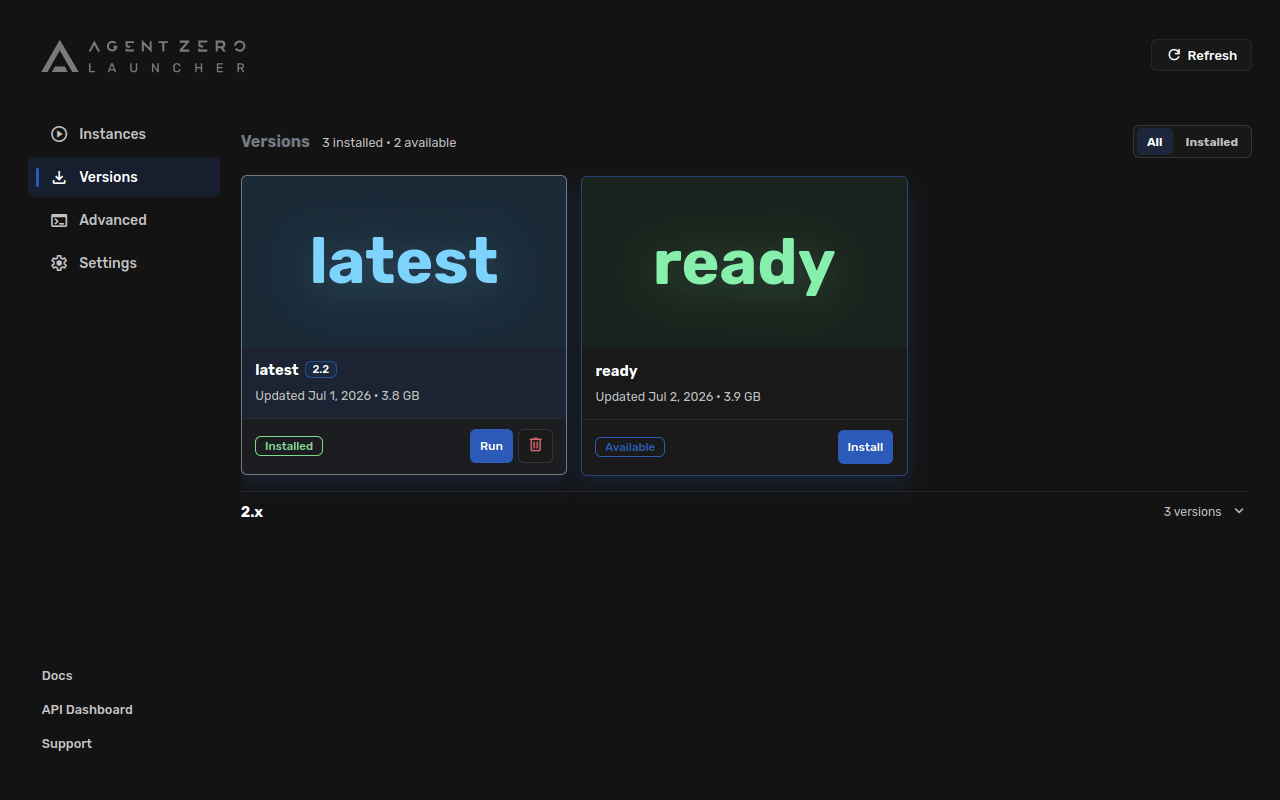Open the Instances section

pyautogui.click(x=124, y=134)
